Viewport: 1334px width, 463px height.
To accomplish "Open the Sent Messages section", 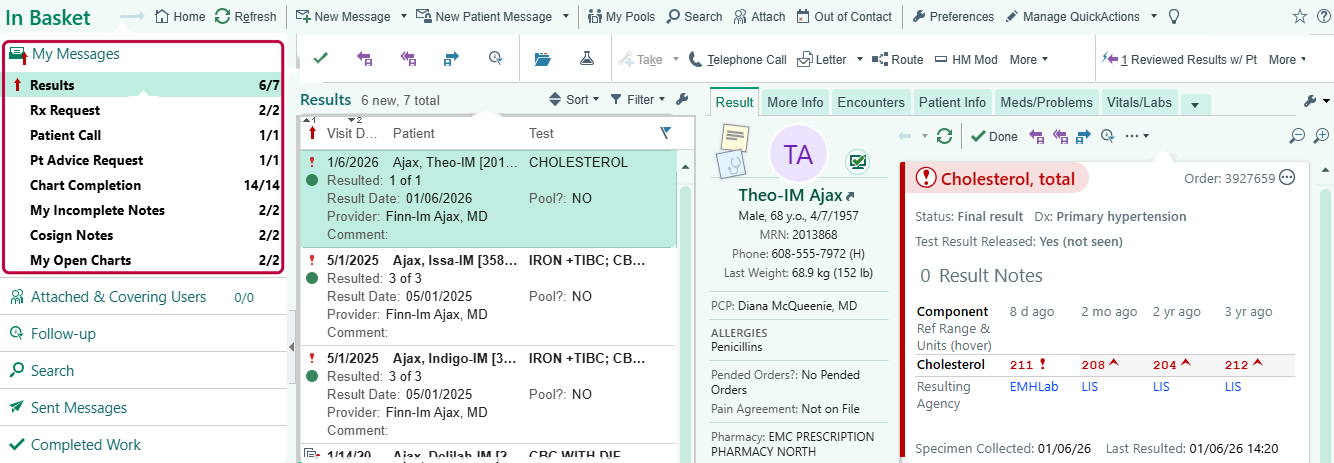I will [144, 408].
